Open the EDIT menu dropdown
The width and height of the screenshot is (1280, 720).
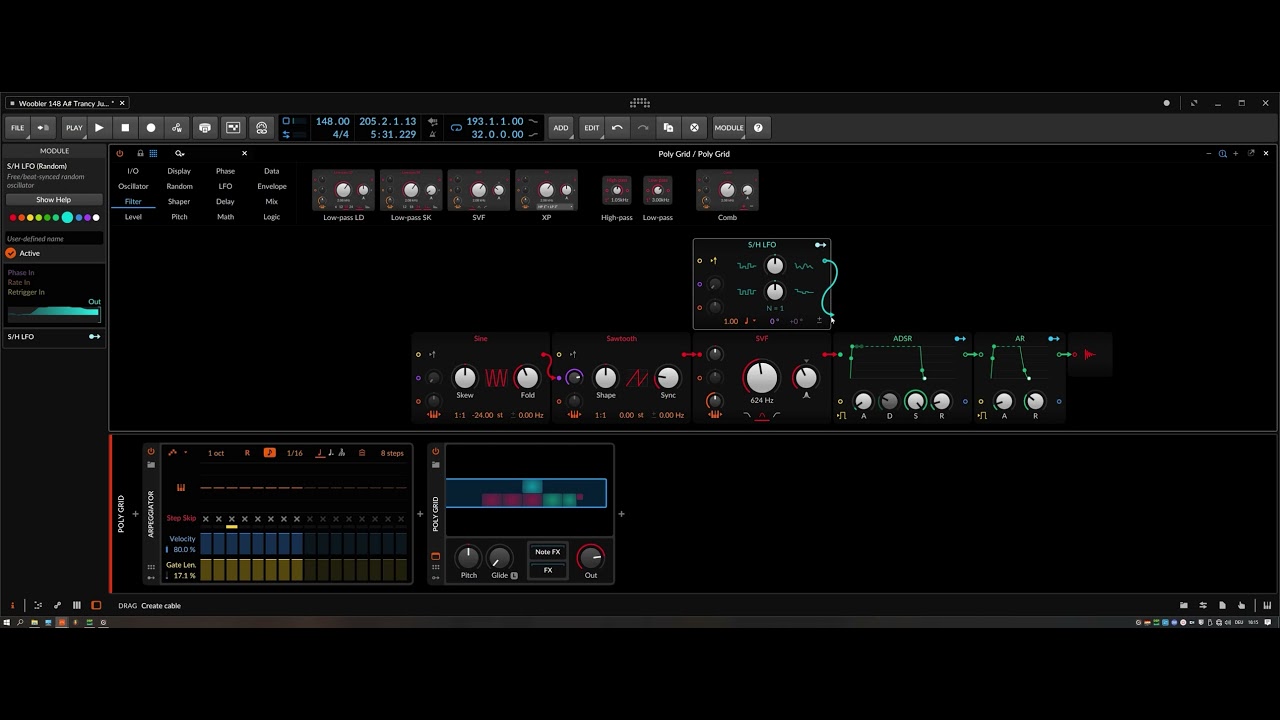pos(592,127)
